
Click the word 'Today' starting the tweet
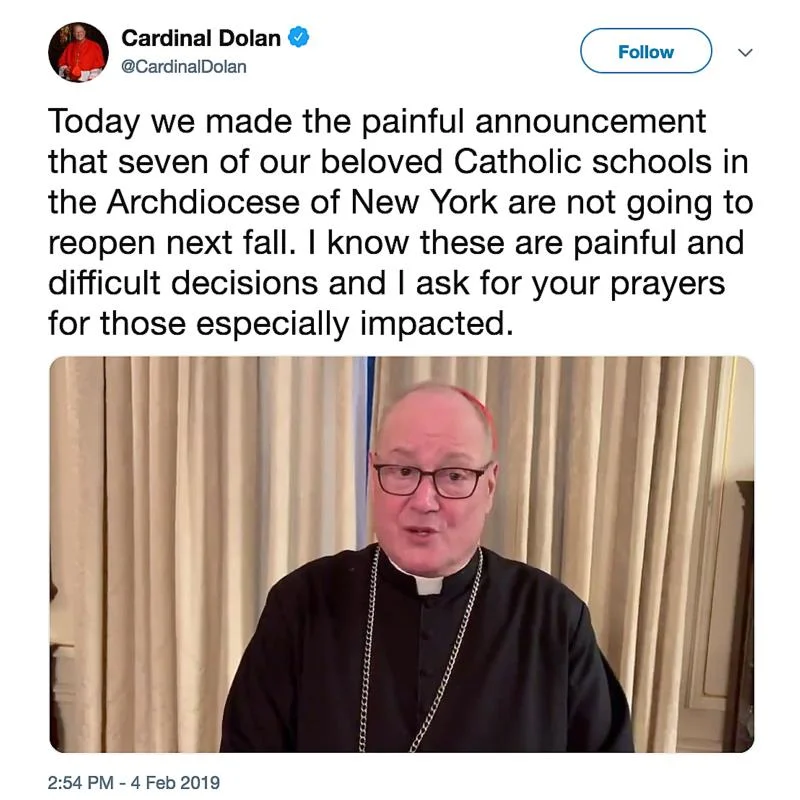click(x=94, y=122)
